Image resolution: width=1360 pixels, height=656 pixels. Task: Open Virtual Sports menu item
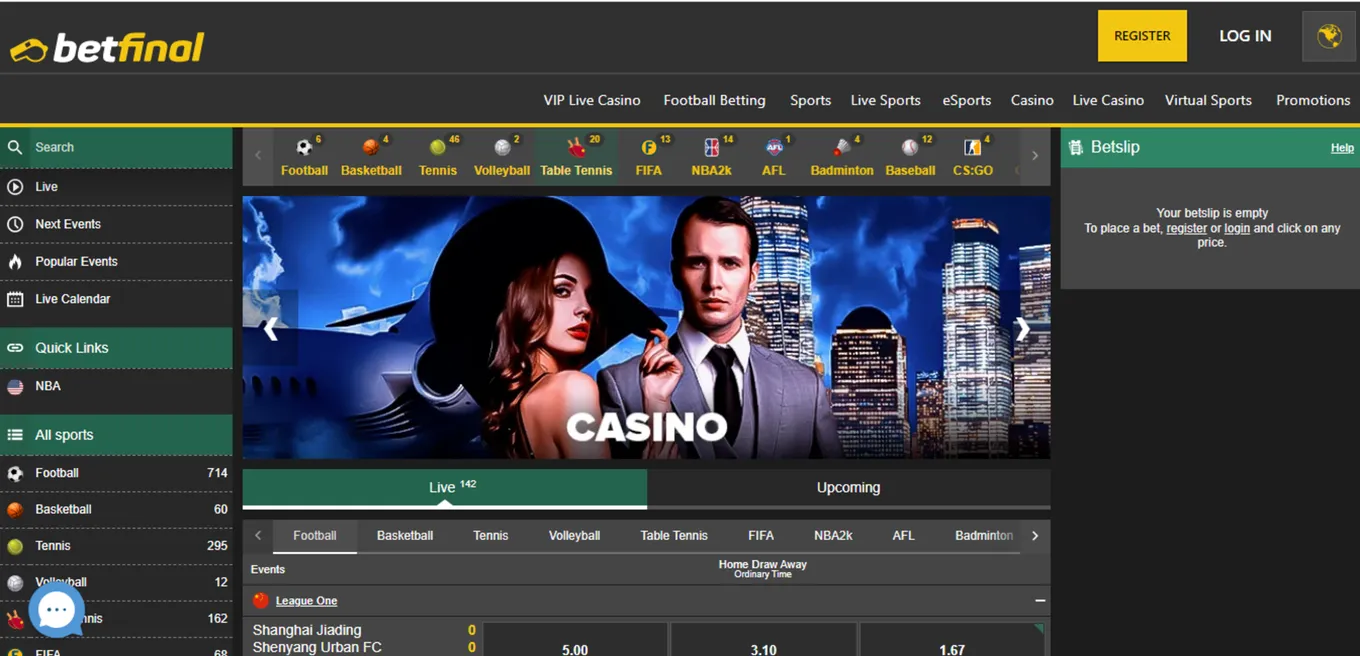pyautogui.click(x=1208, y=100)
